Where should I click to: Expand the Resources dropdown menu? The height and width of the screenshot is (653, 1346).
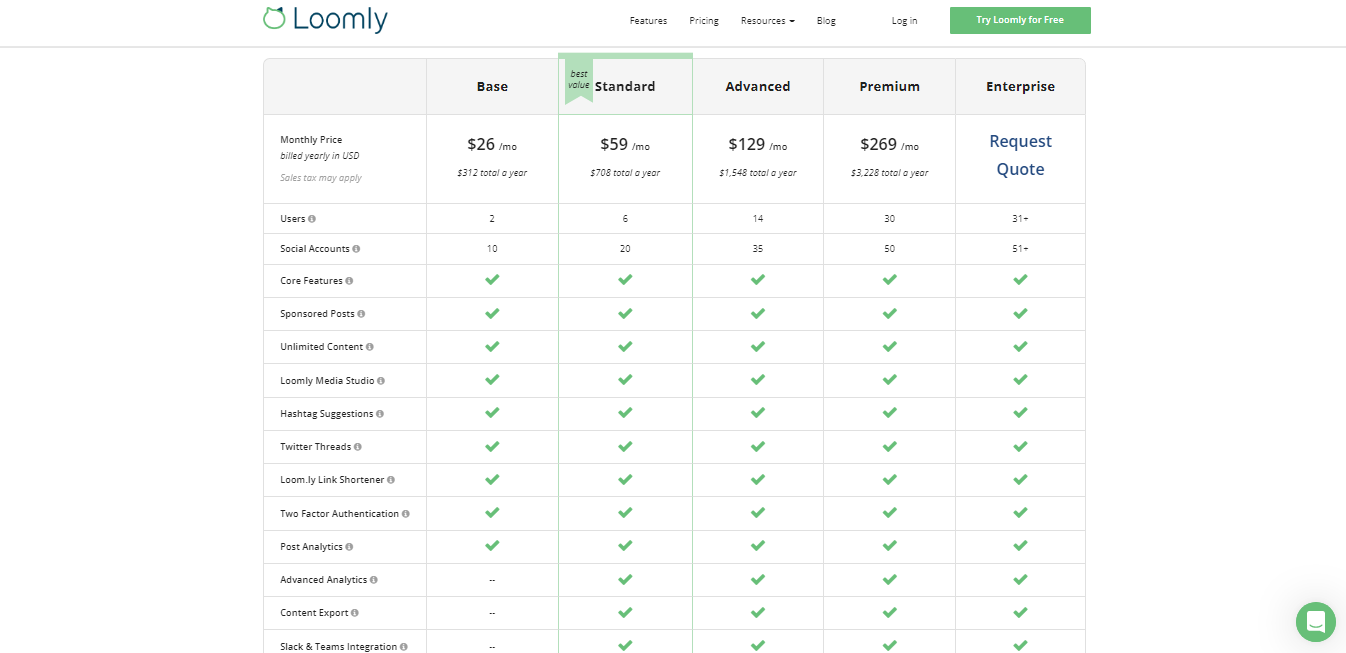click(767, 21)
